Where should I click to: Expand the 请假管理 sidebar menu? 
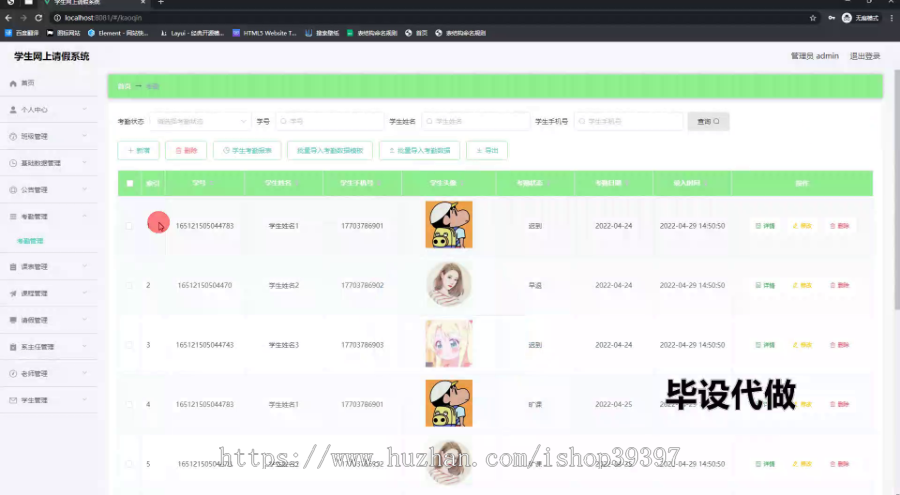(49, 320)
